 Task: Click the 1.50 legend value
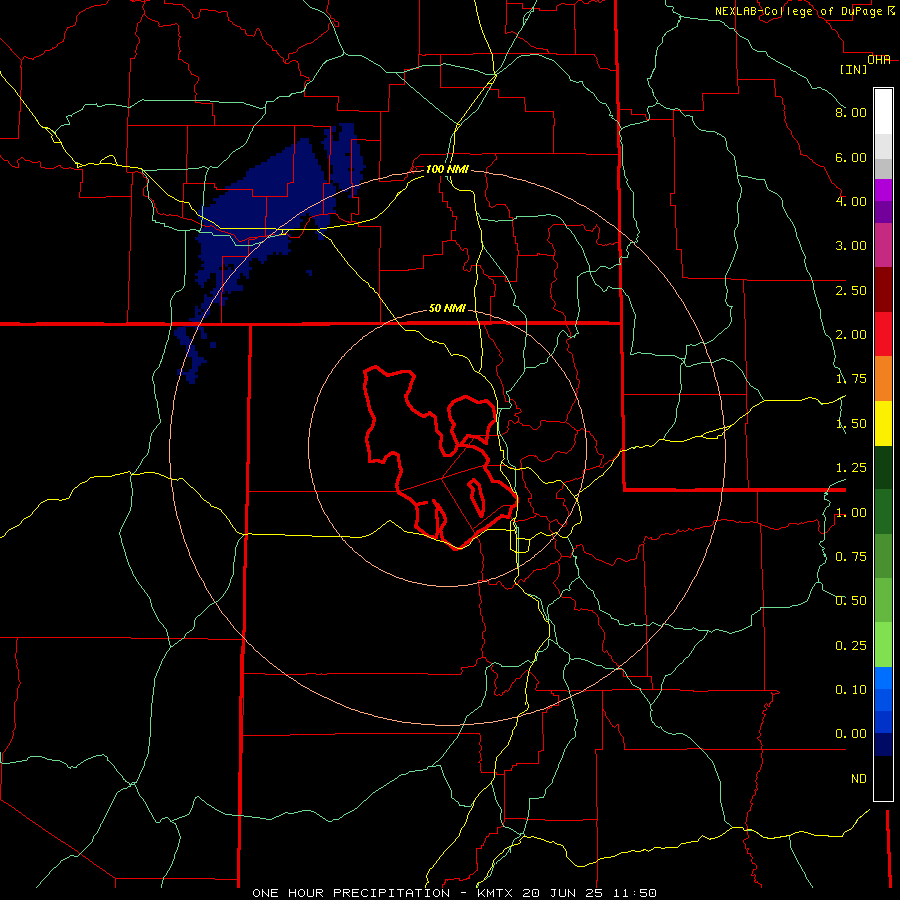(851, 424)
